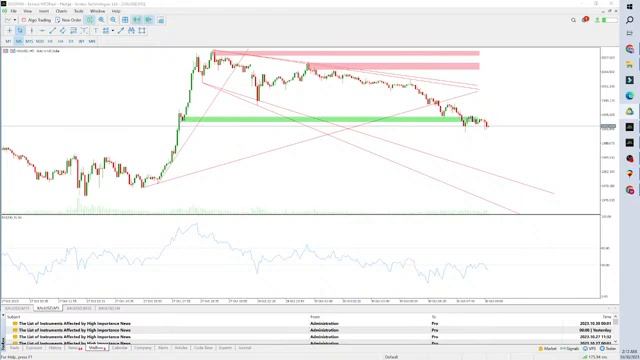
Task: Switch chart to H1 timeframe
Action: [x=50, y=41]
